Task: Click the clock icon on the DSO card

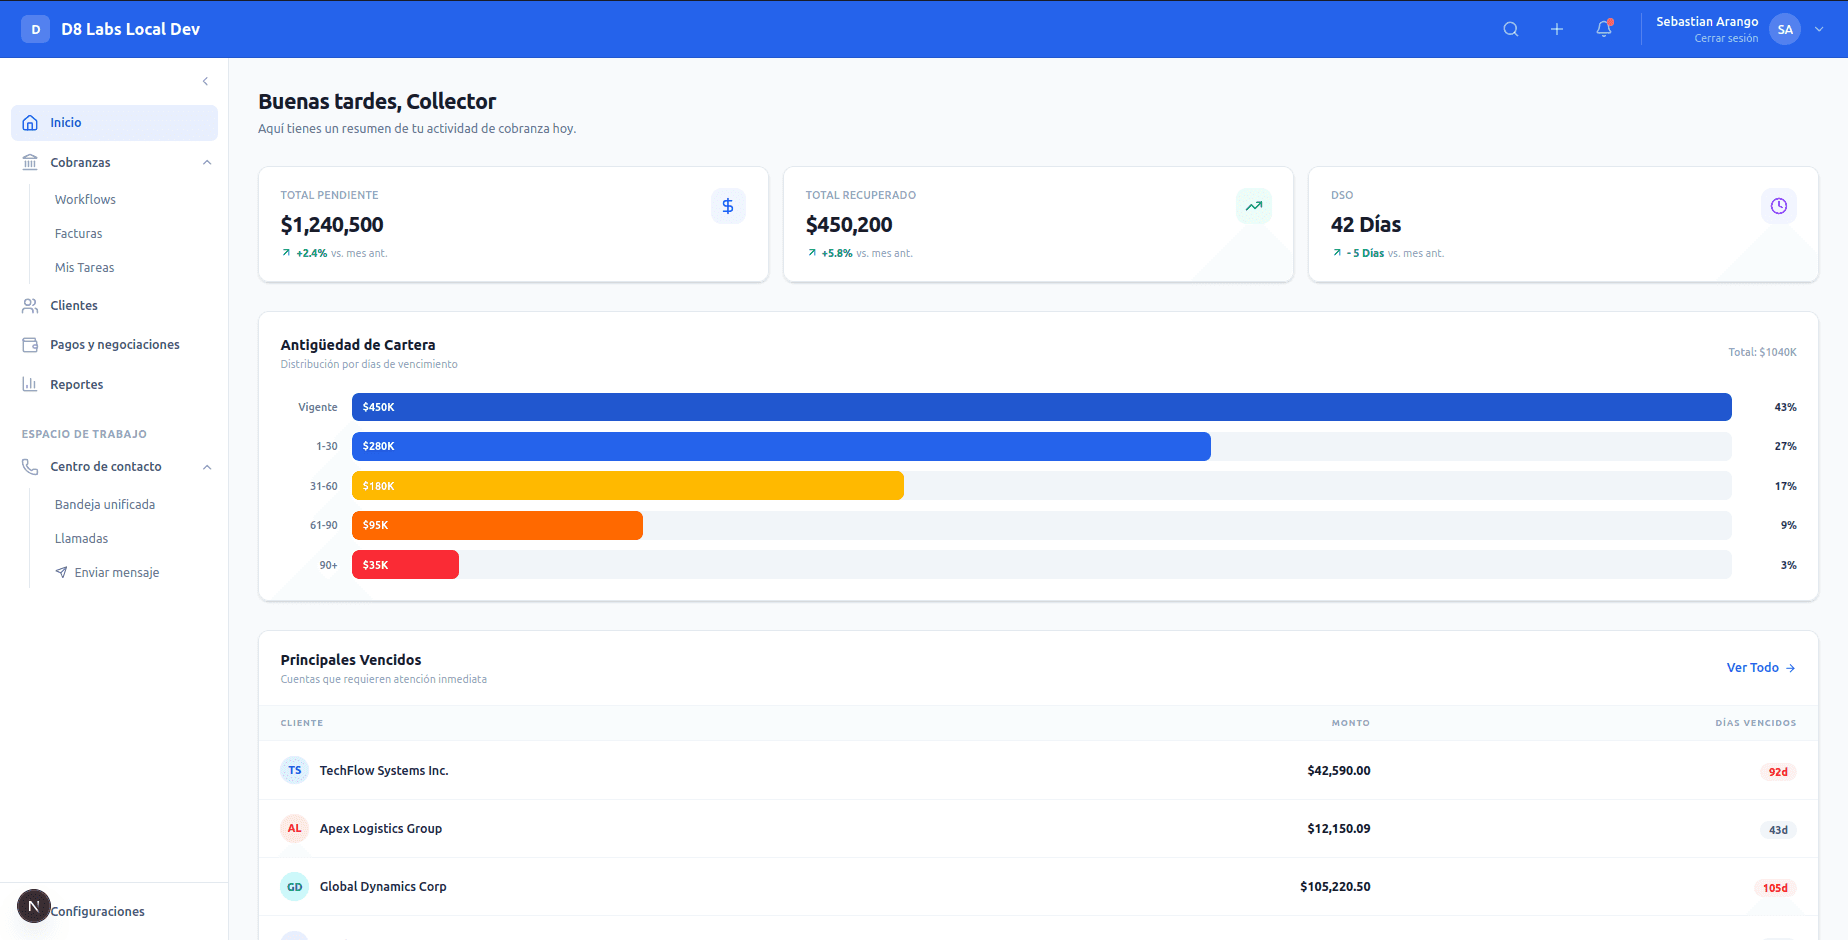Action: pos(1779,206)
